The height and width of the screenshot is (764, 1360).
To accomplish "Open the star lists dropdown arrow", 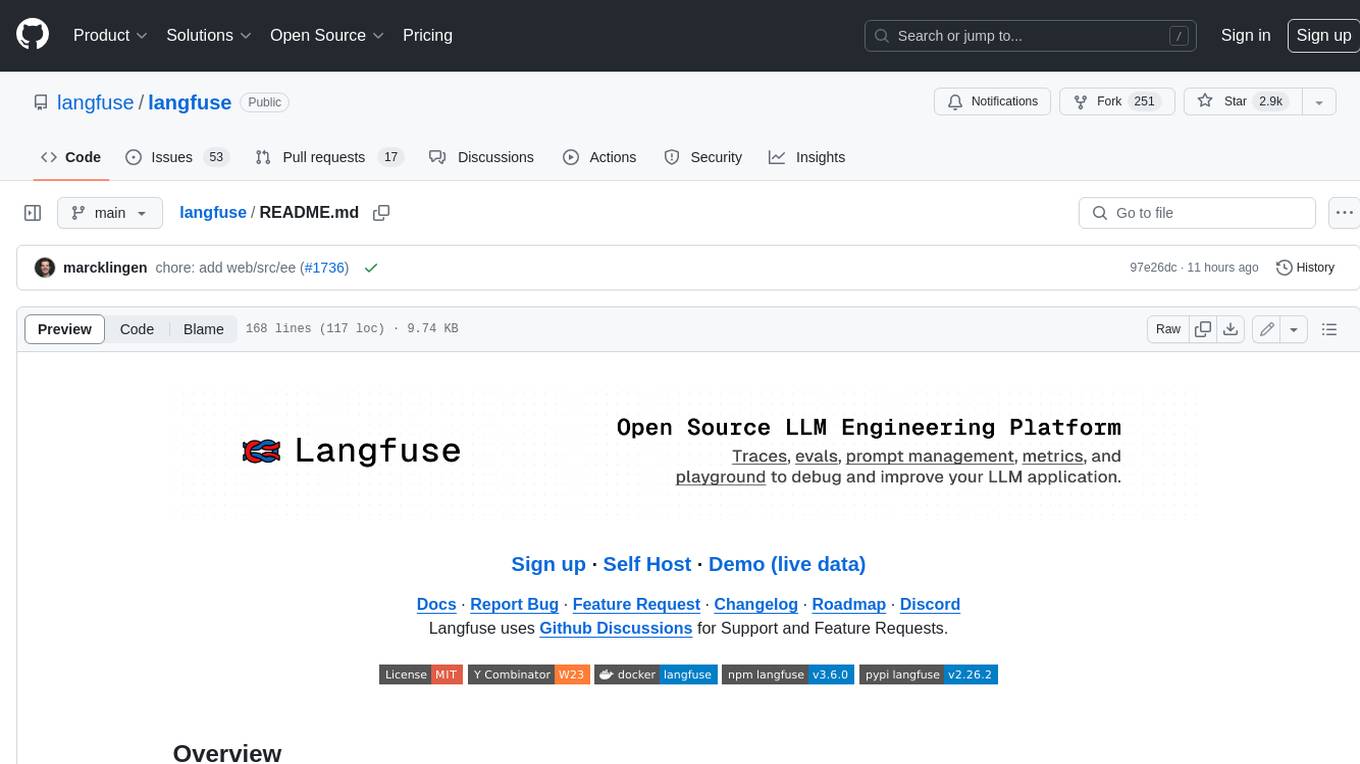I will 1319,102.
